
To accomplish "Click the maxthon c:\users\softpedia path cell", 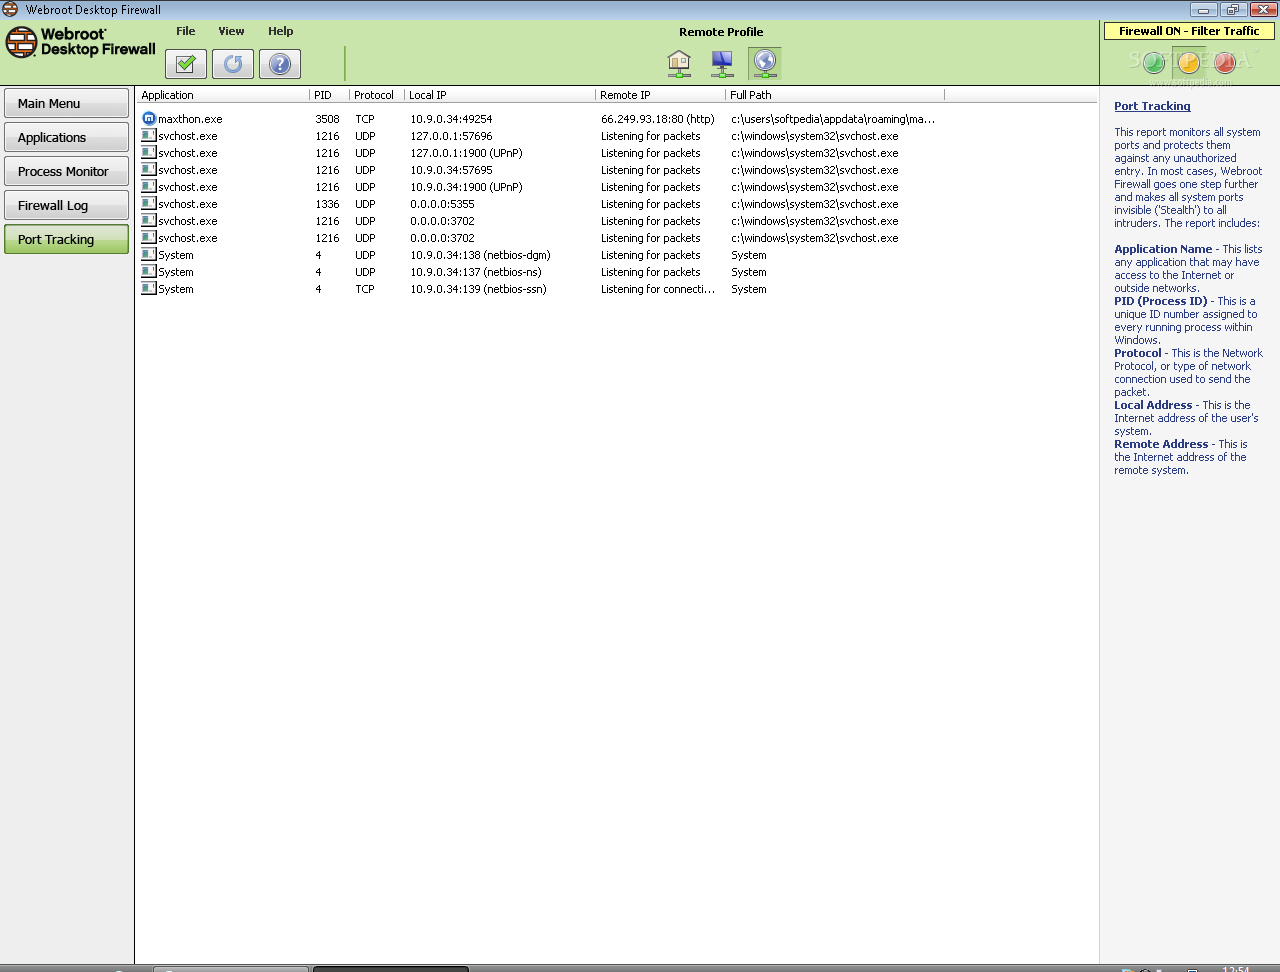I will [833, 119].
